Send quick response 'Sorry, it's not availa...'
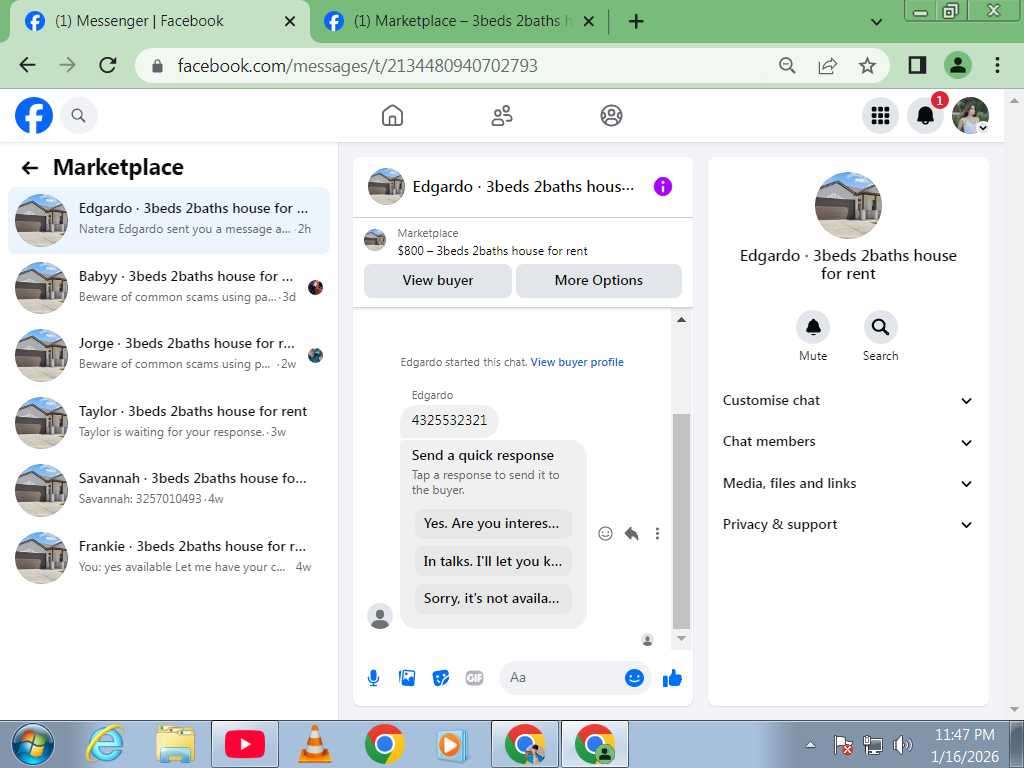1024x768 pixels. 492,598
